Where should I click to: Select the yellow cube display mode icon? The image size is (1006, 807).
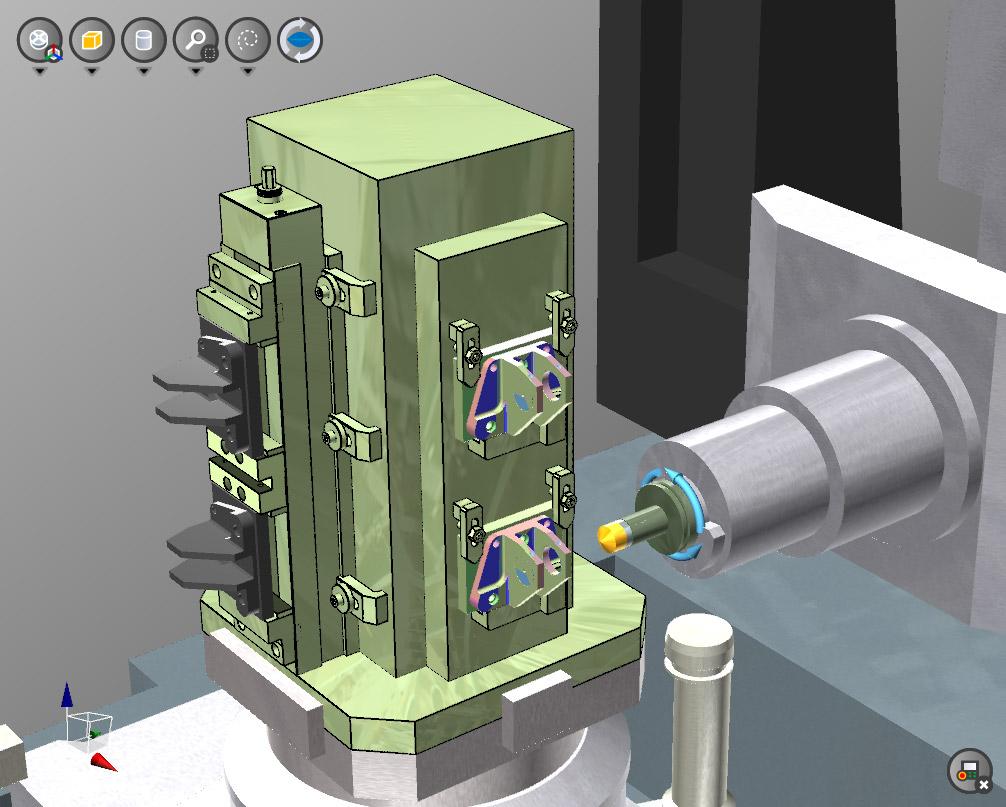coord(92,41)
